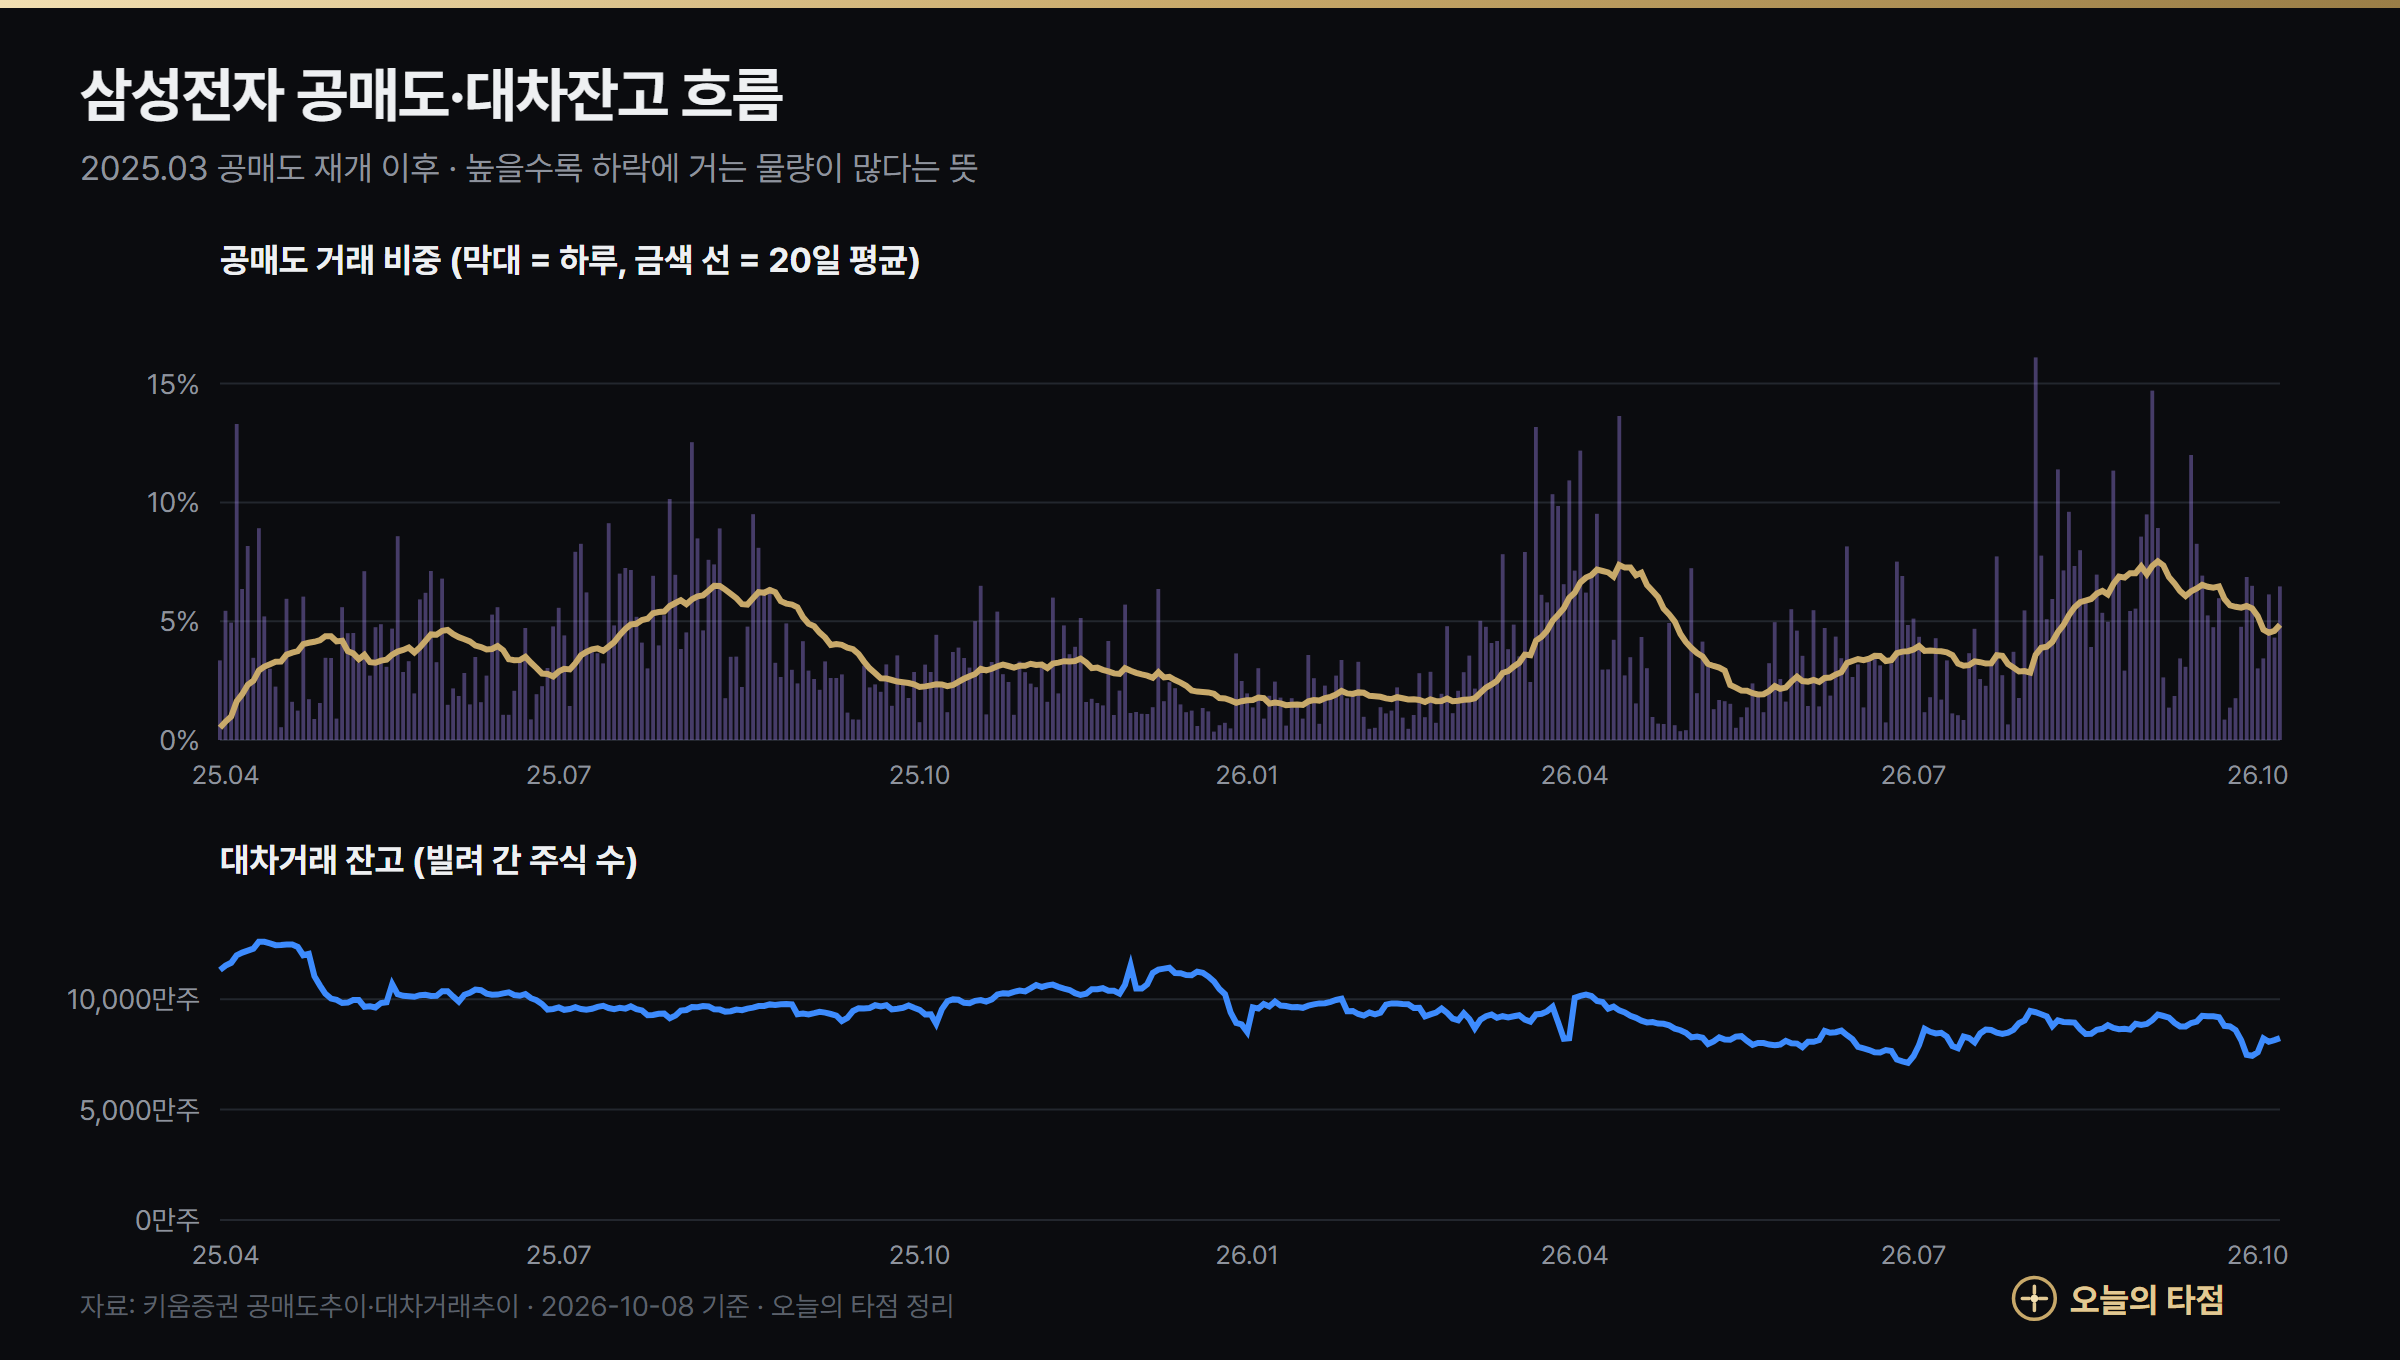
Task: Click the 15% axis label
Action: click(x=173, y=384)
